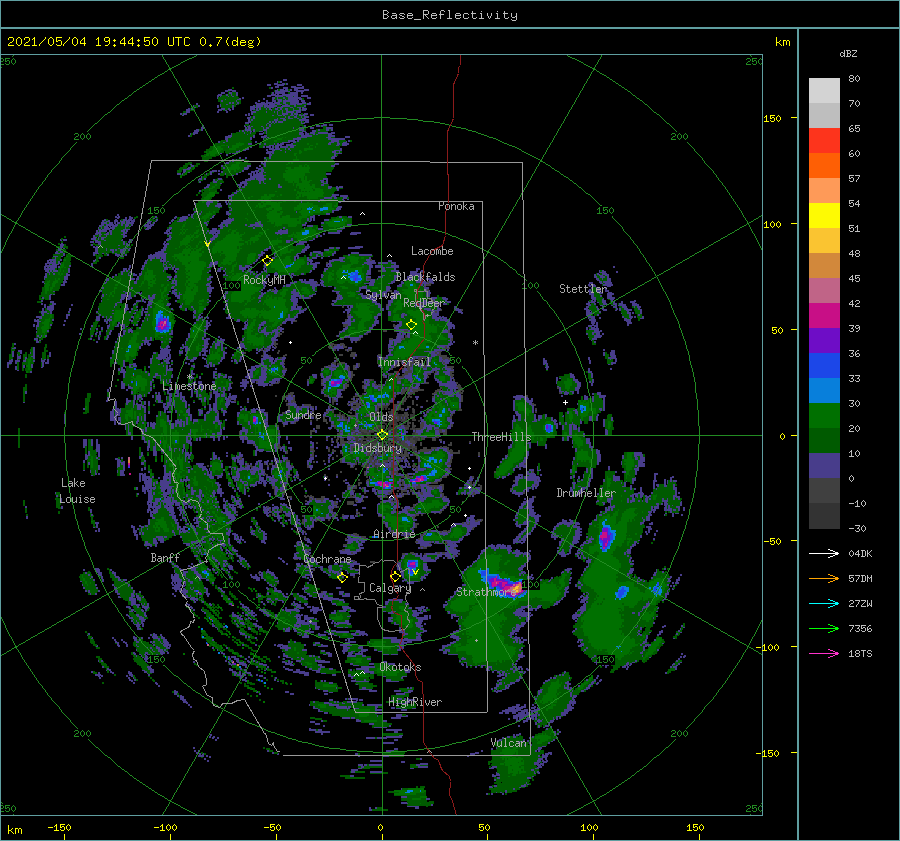Pick the bright green legend swatch between 30 and 20
Screen dimensions: 900x841
point(824,416)
